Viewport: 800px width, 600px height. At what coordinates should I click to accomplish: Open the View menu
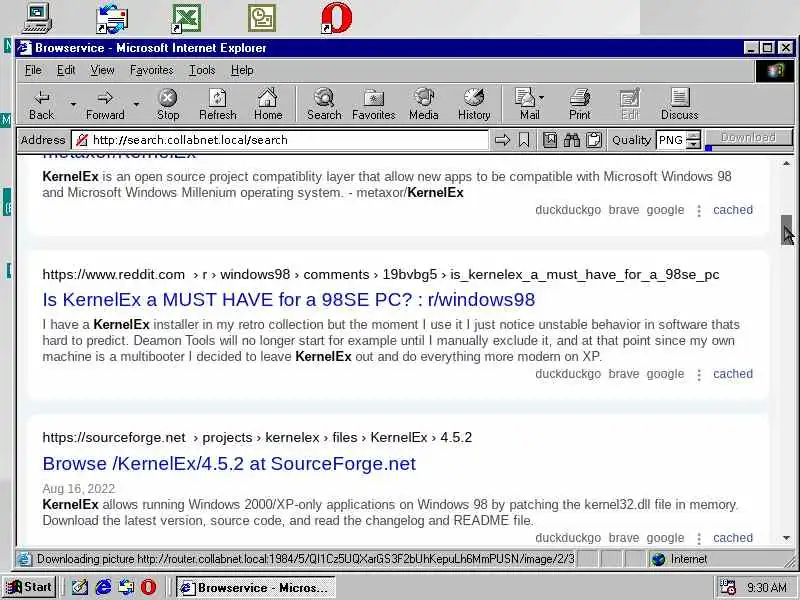102,70
